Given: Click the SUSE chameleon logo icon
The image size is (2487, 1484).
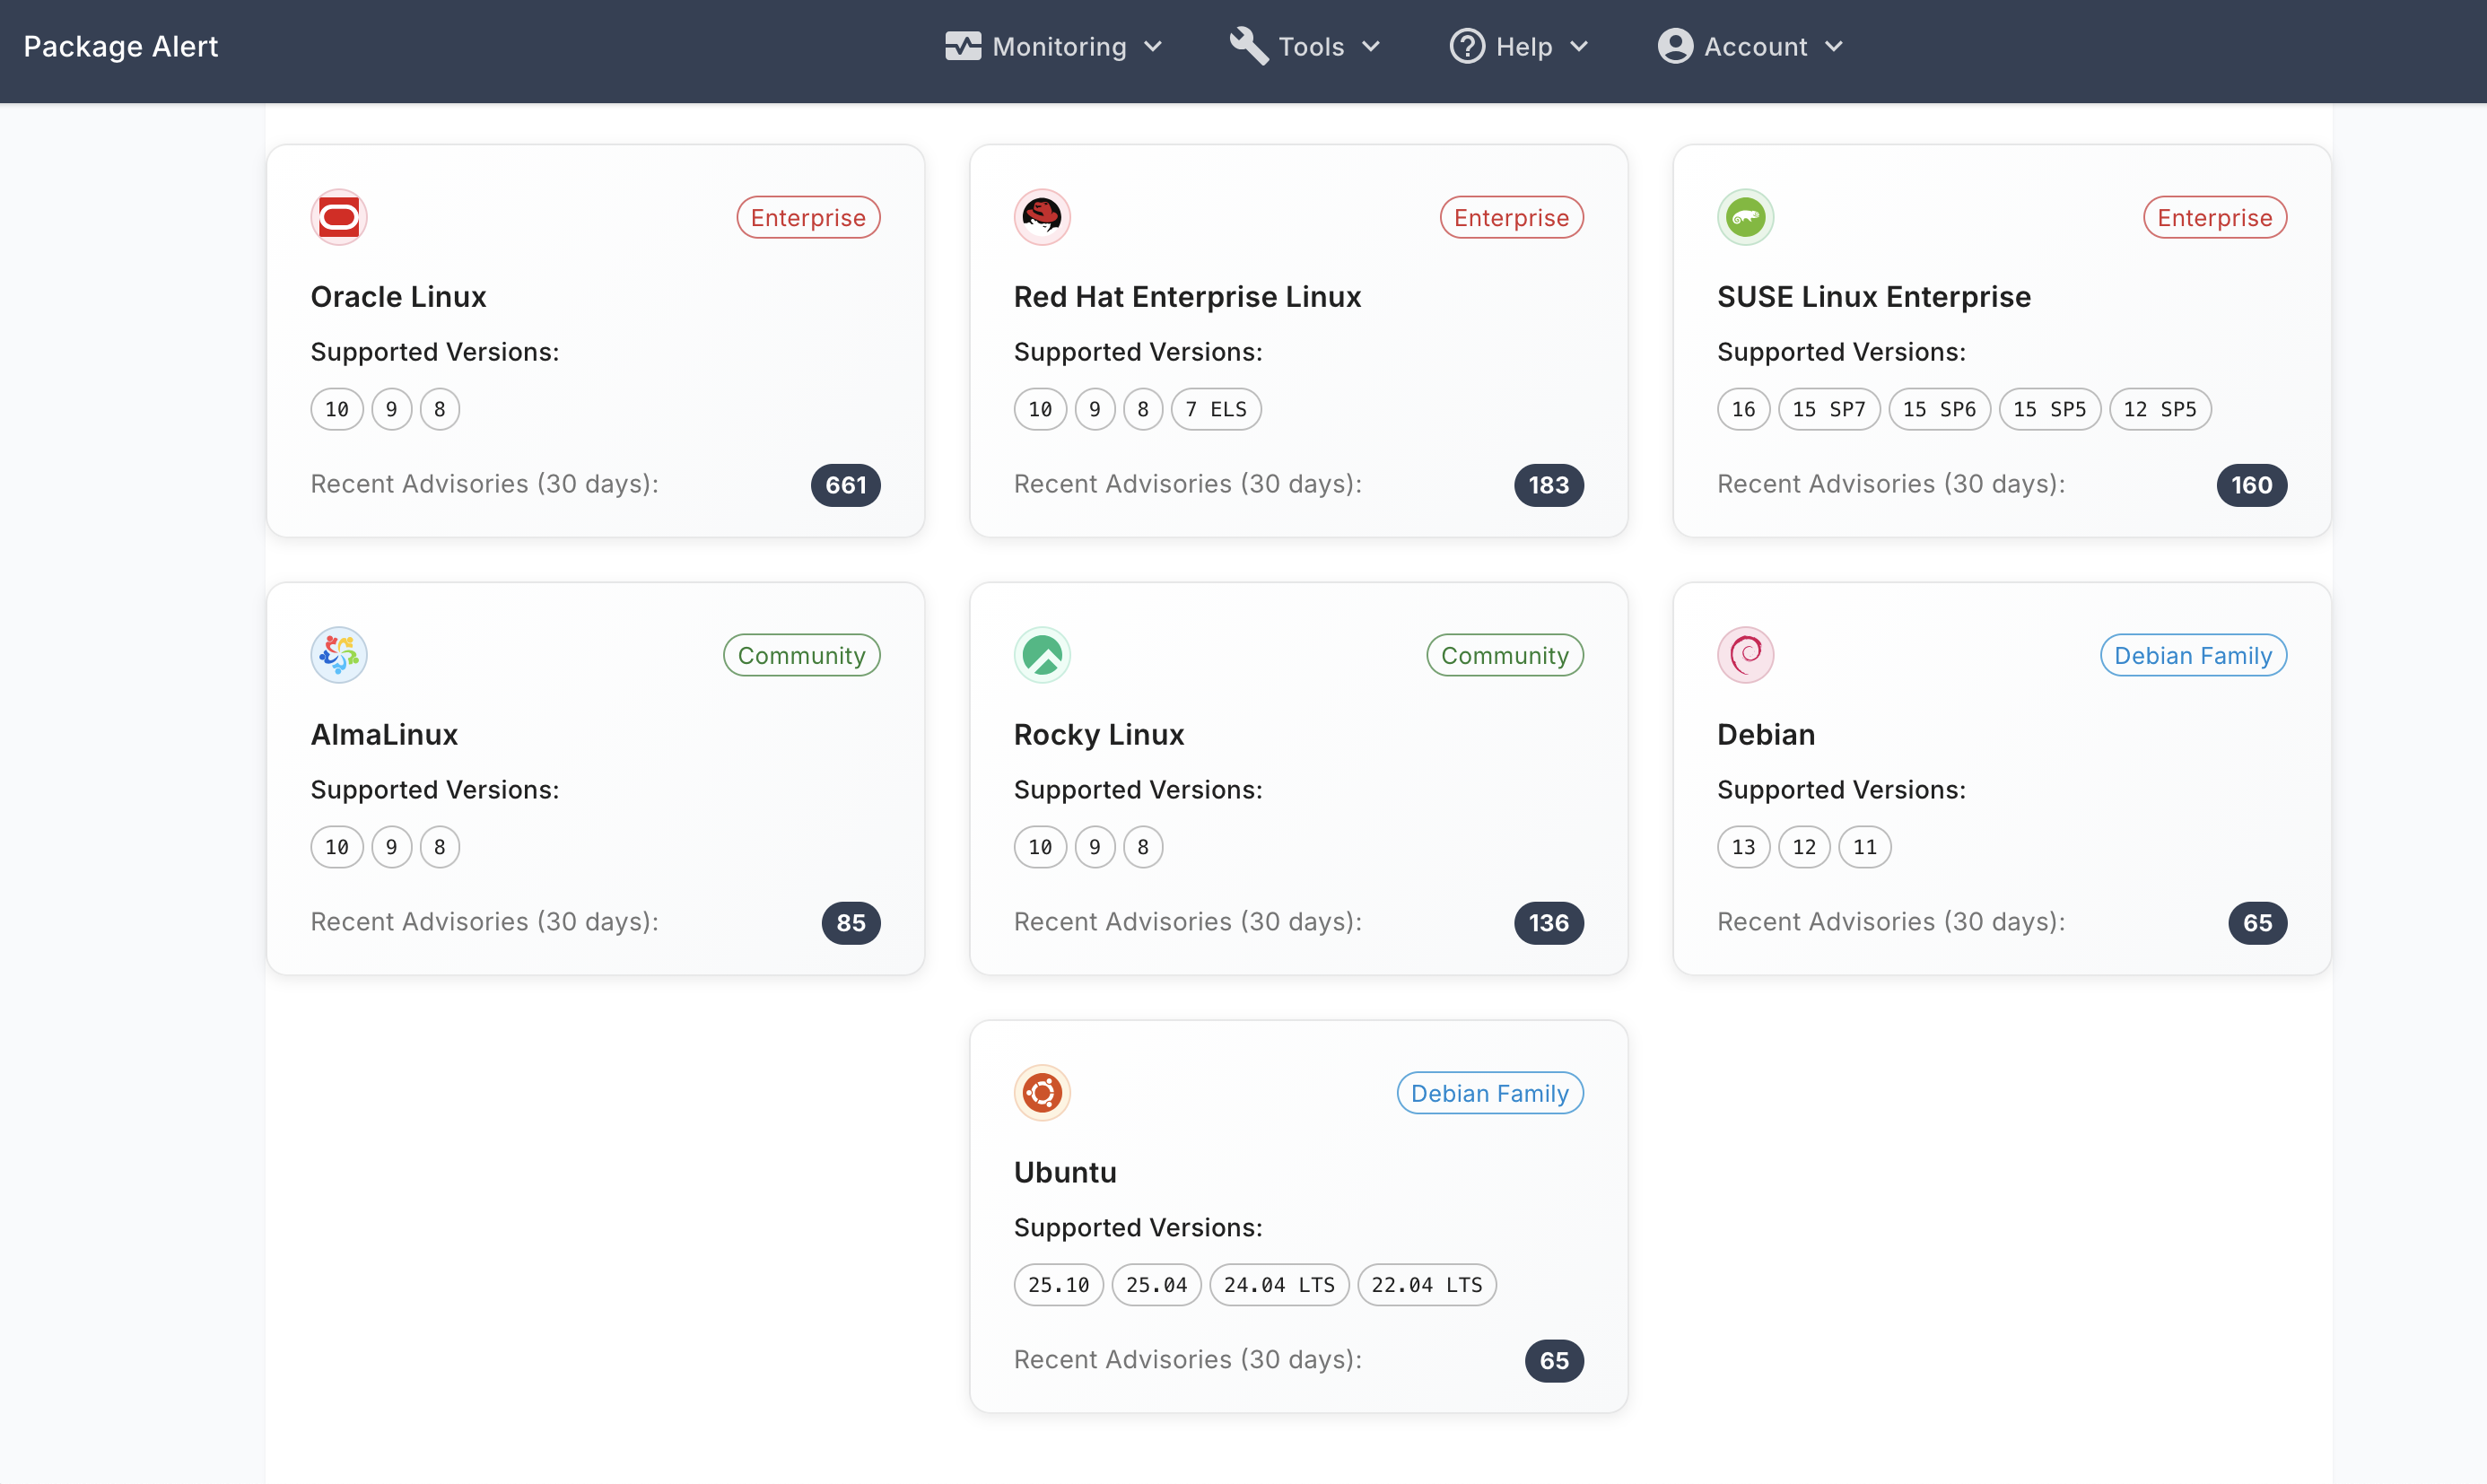Looking at the screenshot, I should [1745, 217].
